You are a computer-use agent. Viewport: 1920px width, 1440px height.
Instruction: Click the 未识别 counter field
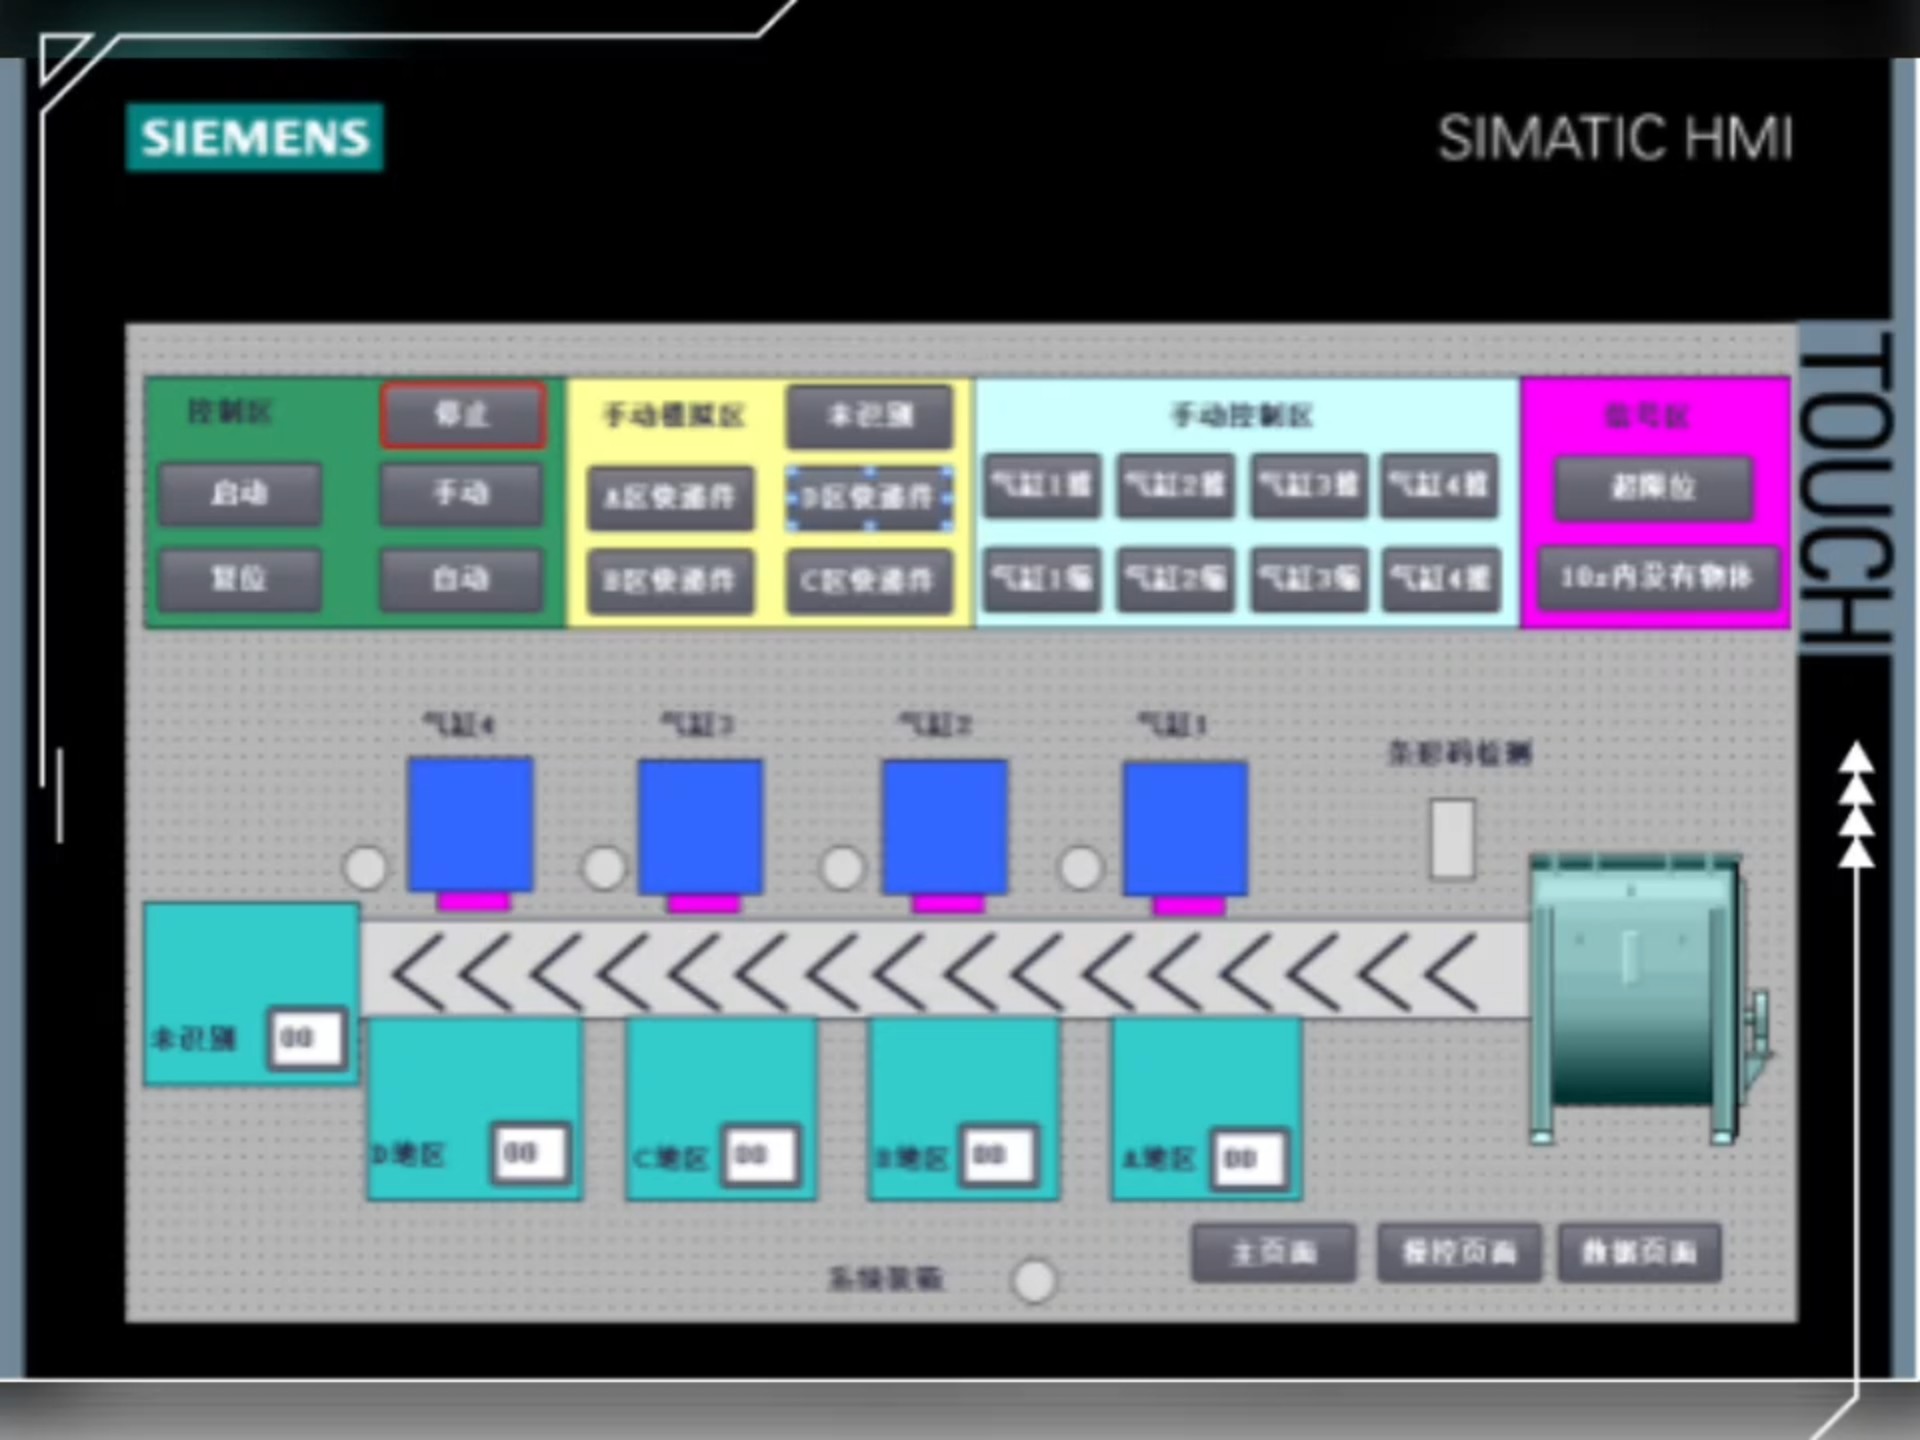point(306,1038)
